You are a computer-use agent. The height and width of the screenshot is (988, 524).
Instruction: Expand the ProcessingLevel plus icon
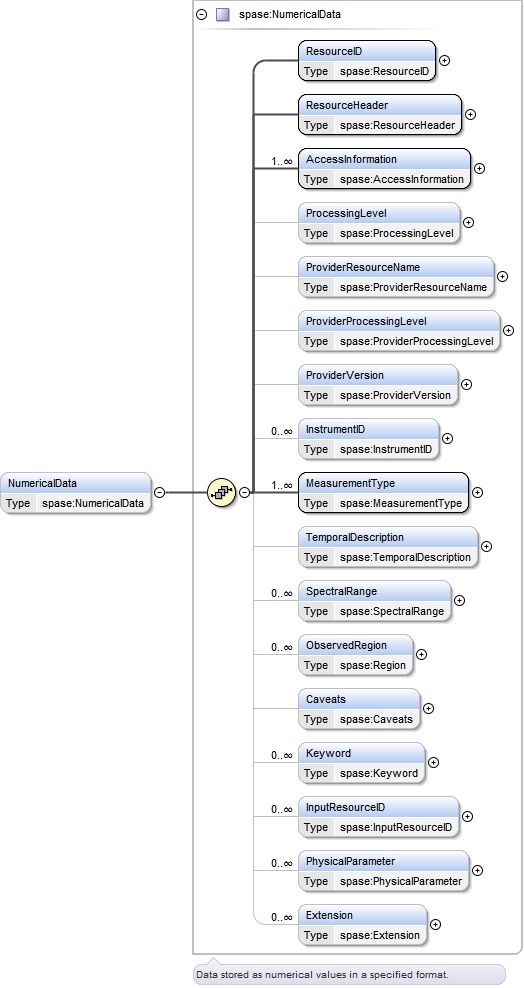pos(469,222)
